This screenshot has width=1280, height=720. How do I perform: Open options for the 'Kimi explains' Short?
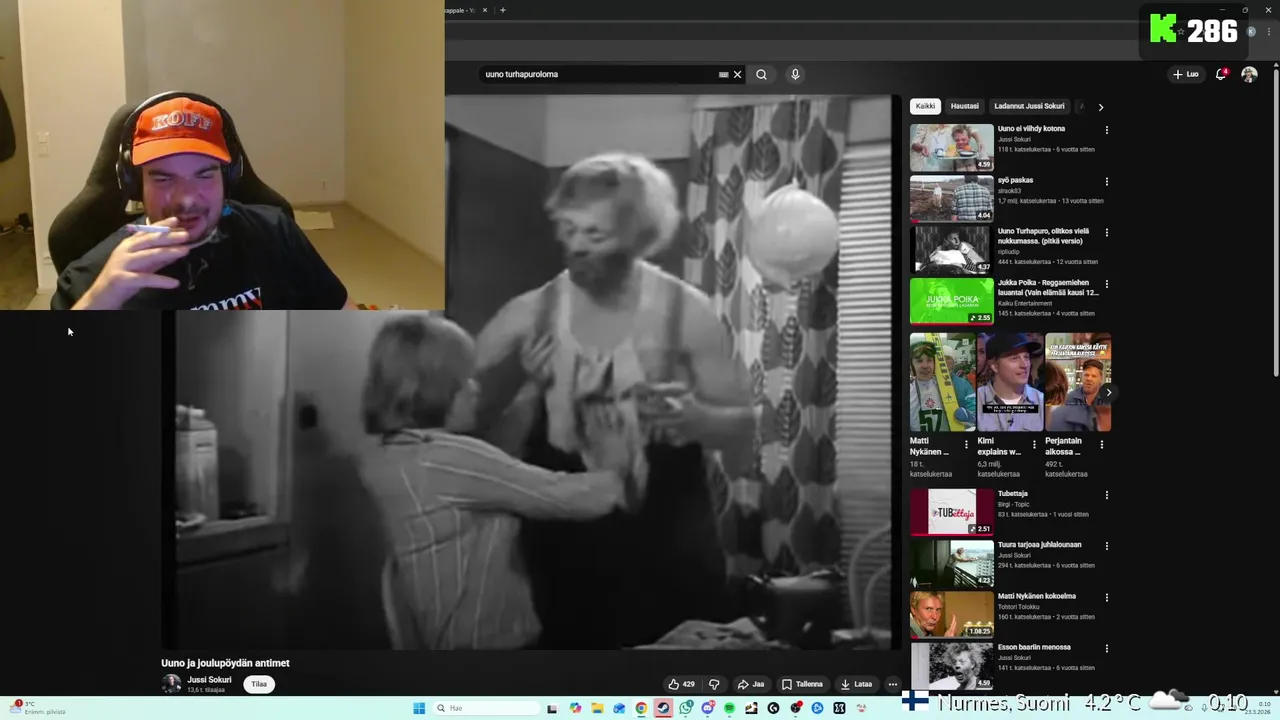[1034, 445]
